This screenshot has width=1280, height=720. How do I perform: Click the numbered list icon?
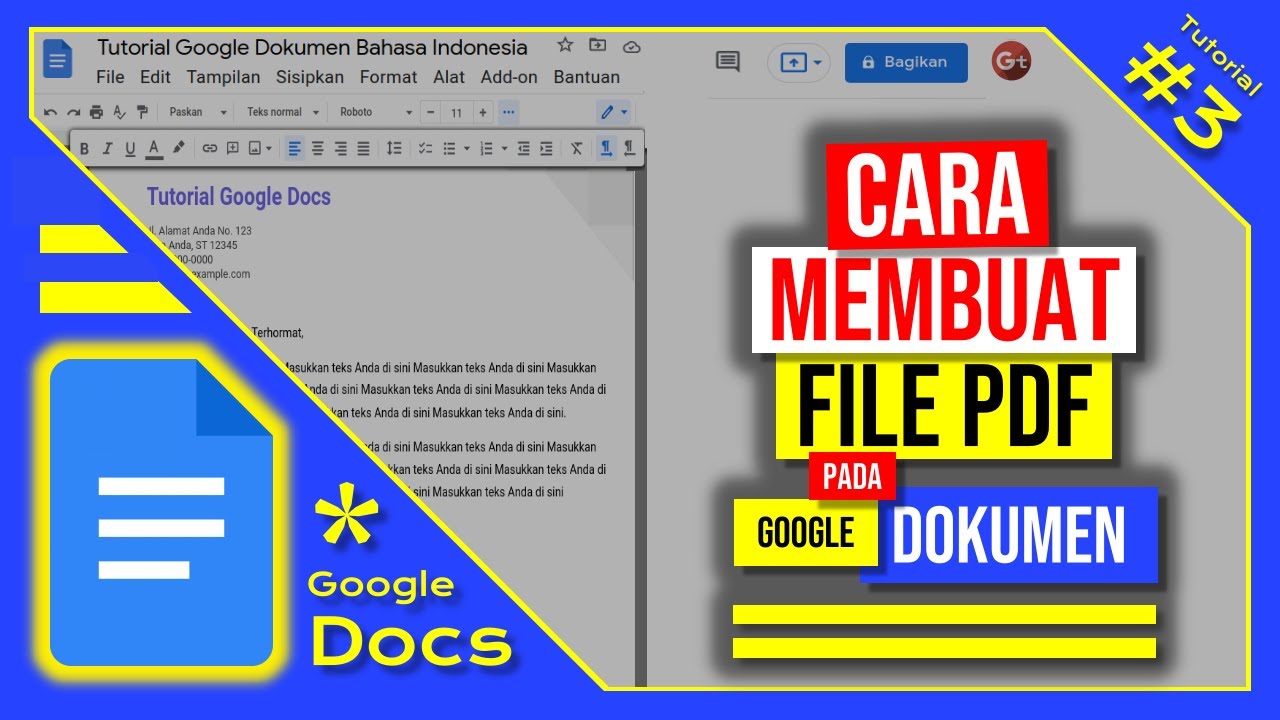pyautogui.click(x=486, y=148)
